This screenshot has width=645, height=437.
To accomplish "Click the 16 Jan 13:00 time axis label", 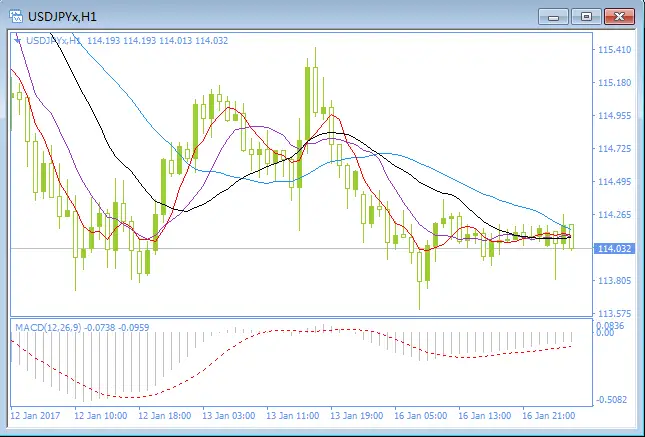I will tap(485, 416).
